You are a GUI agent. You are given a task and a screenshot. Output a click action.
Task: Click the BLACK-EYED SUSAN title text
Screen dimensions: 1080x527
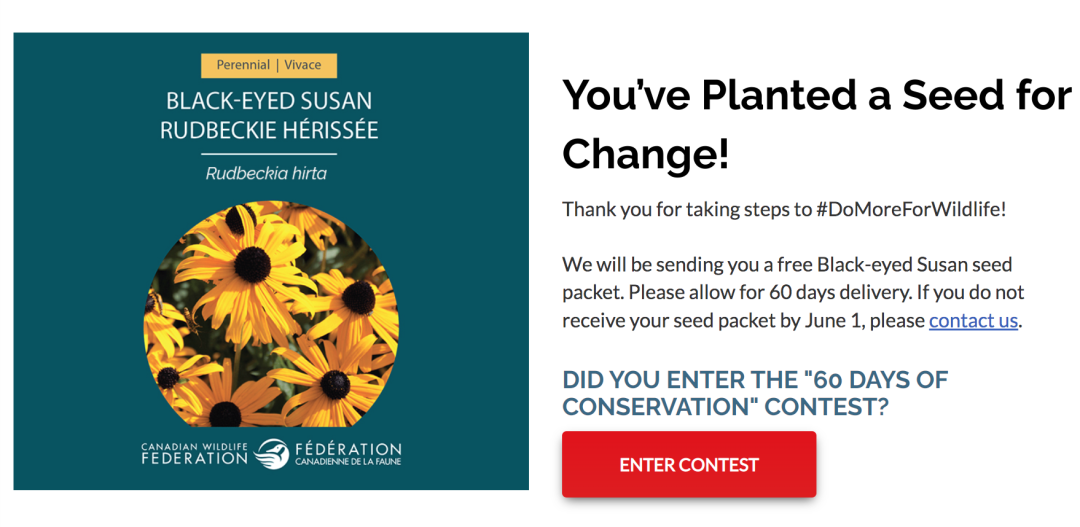coord(269,102)
